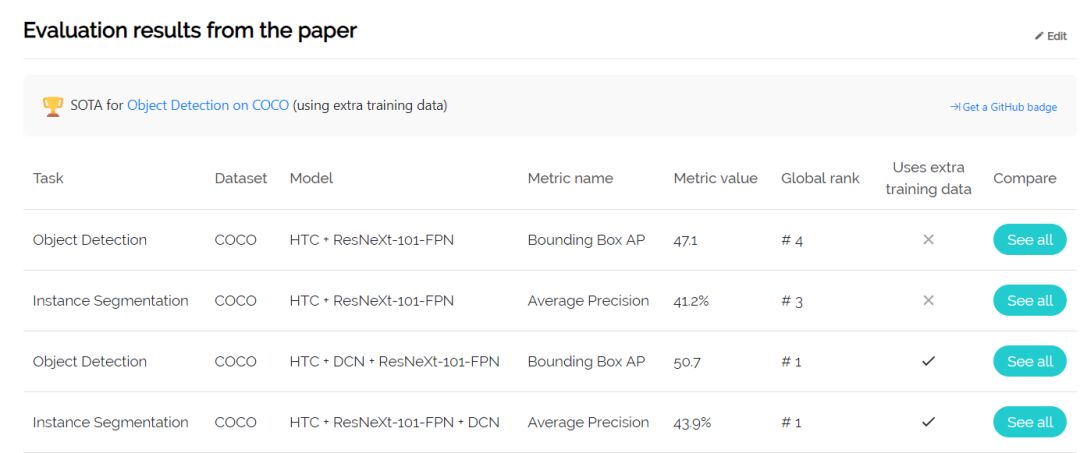The width and height of the screenshot is (1080, 453).
Task: Click the Edit pencil icon
Action: pyautogui.click(x=1040, y=36)
